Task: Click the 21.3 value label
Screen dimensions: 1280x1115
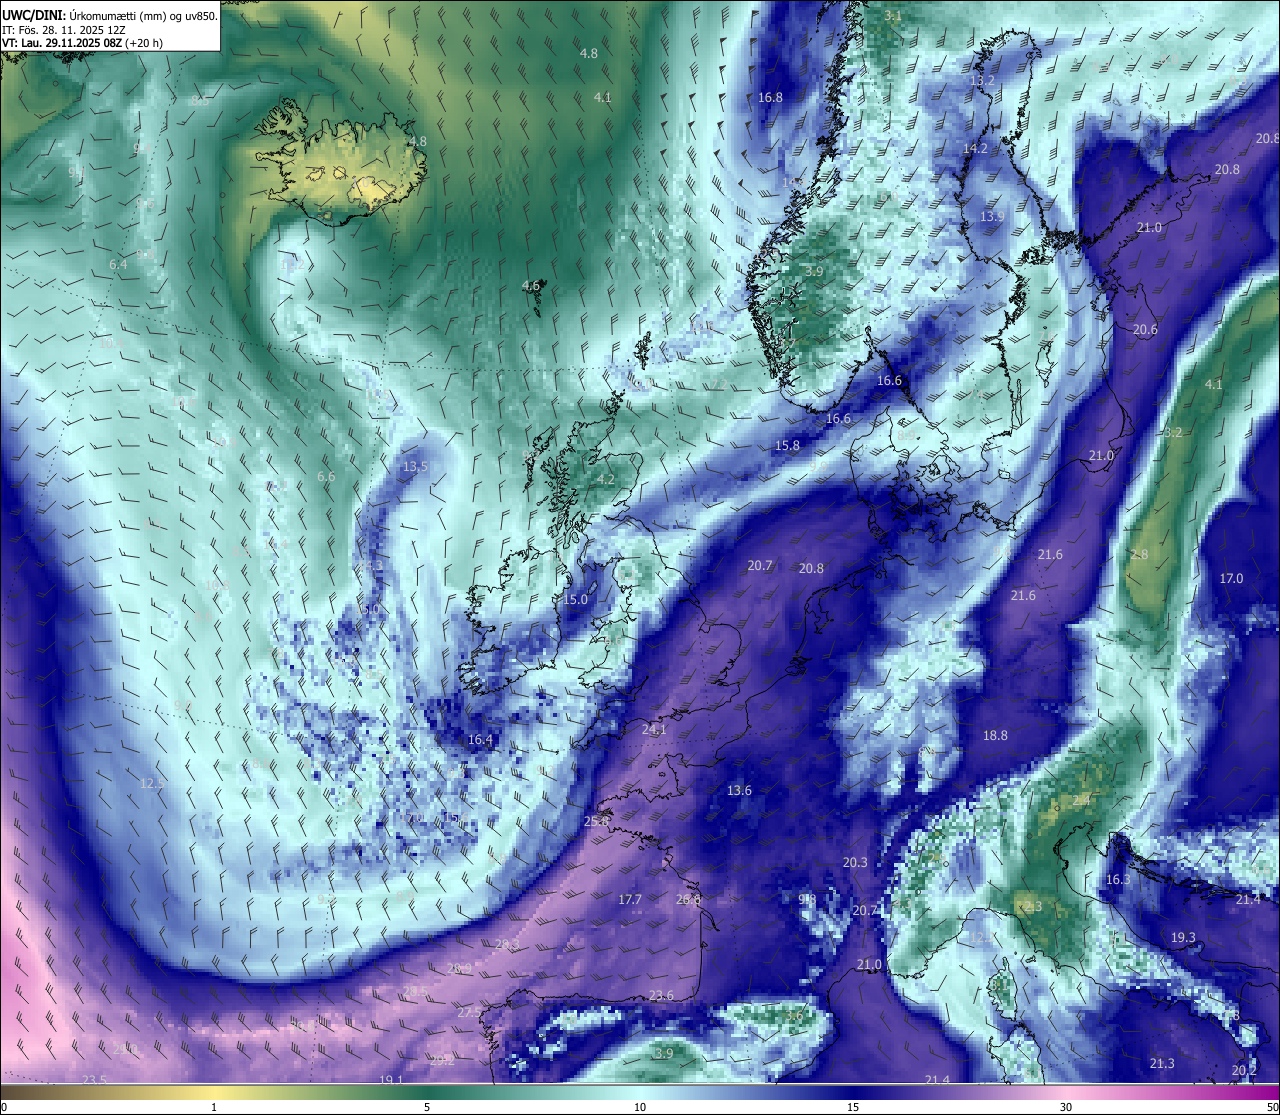Action: (1162, 1064)
